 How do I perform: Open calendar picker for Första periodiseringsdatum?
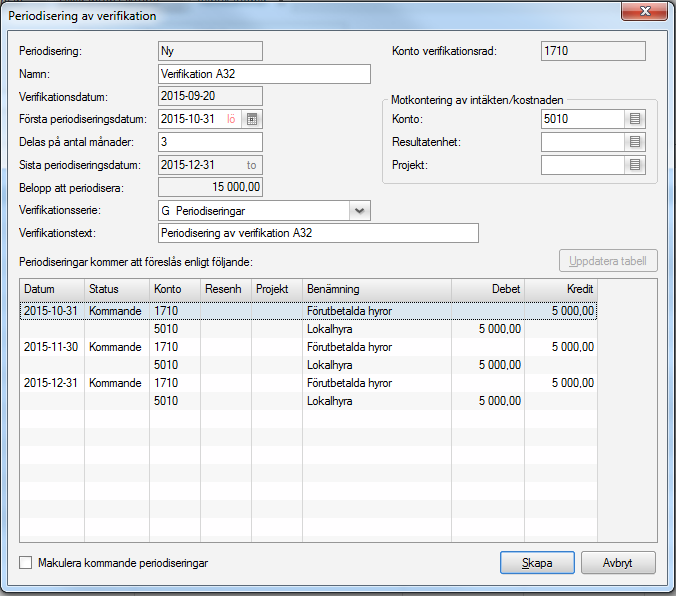[252, 119]
